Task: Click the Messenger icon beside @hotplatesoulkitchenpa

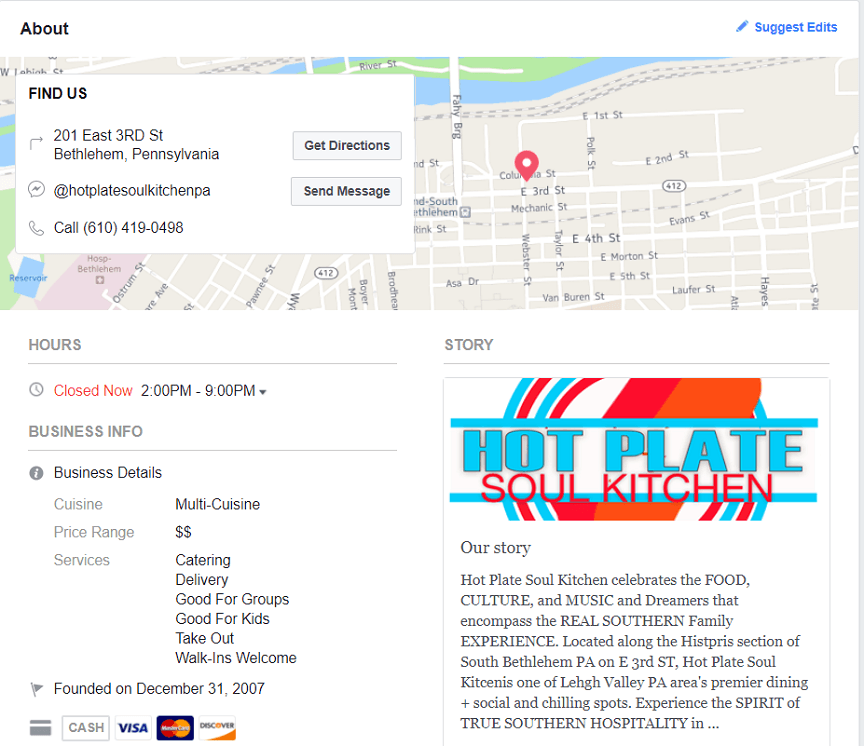Action: 36,190
